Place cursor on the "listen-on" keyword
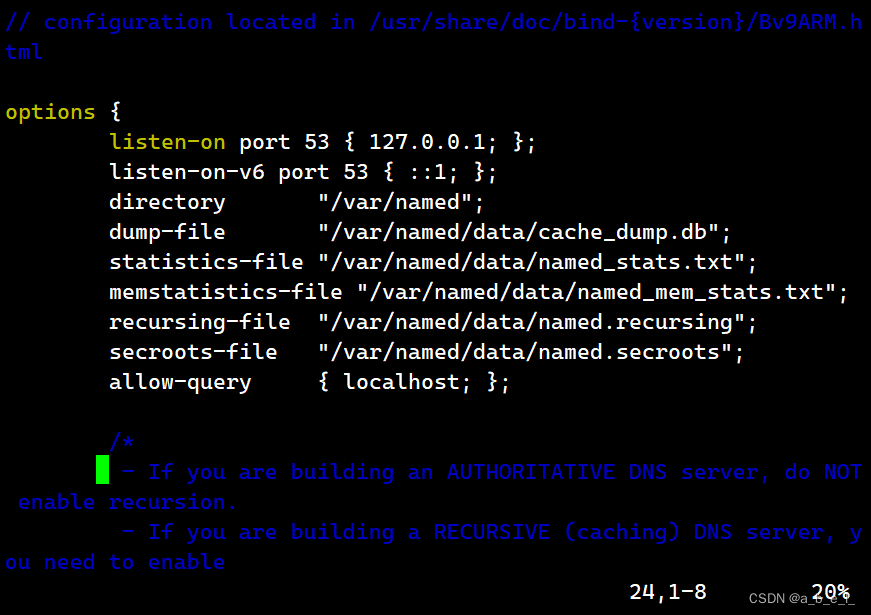Screen dimensions: 871x615 [x=167, y=142]
